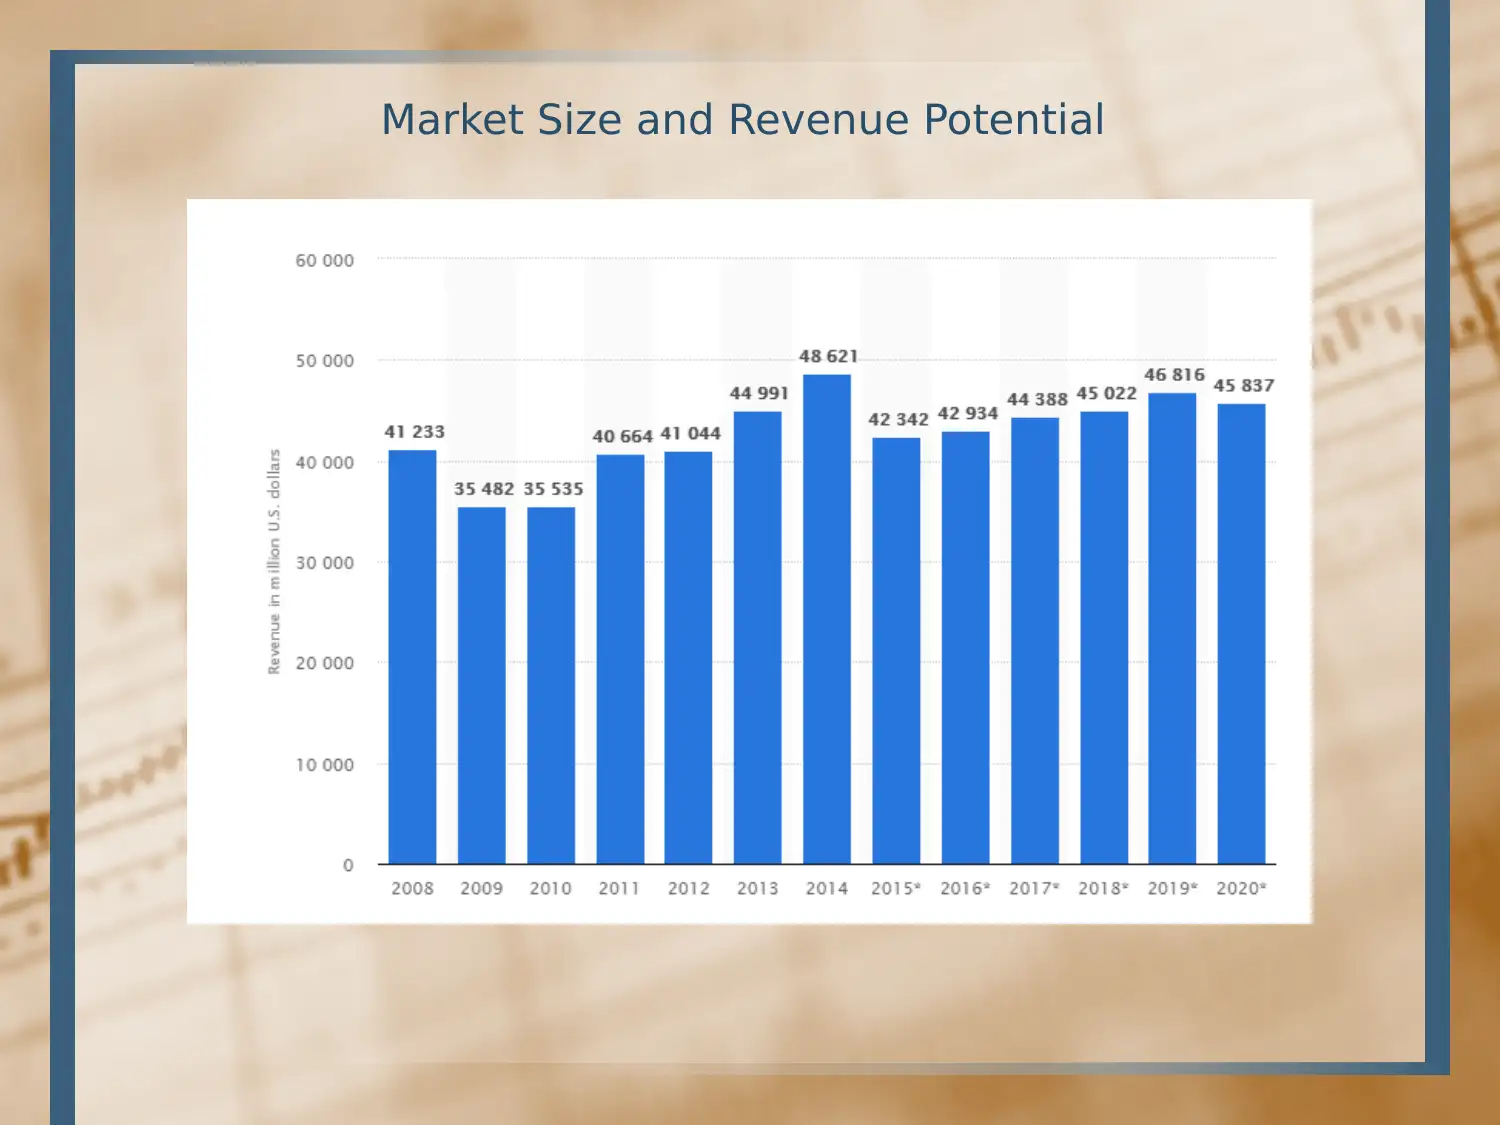Click the 2011 bar in the chart
The height and width of the screenshot is (1125, 1500).
point(620,660)
